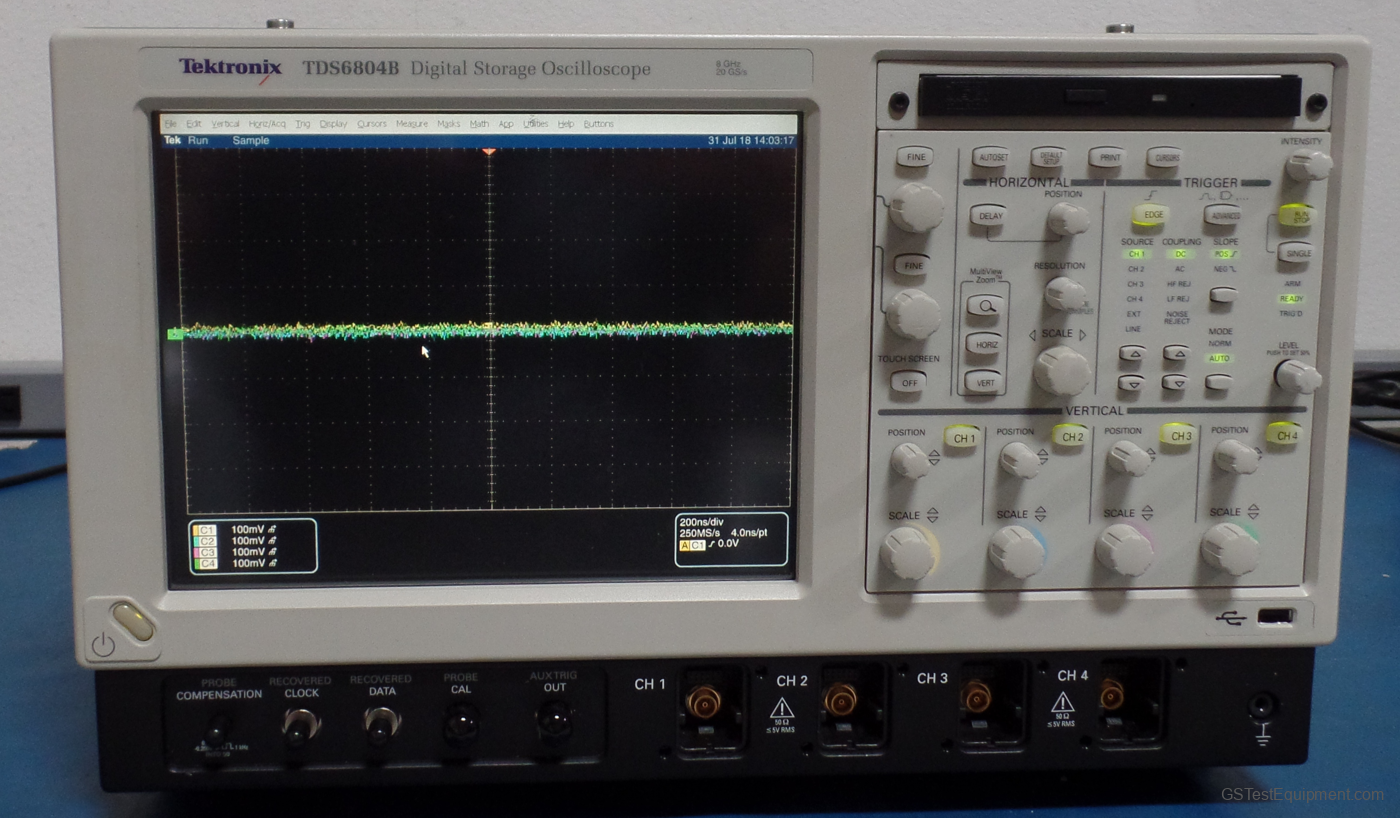Select the CH 2 vertical channel button
Screen dimensions: 1400x818
[x=1071, y=436]
